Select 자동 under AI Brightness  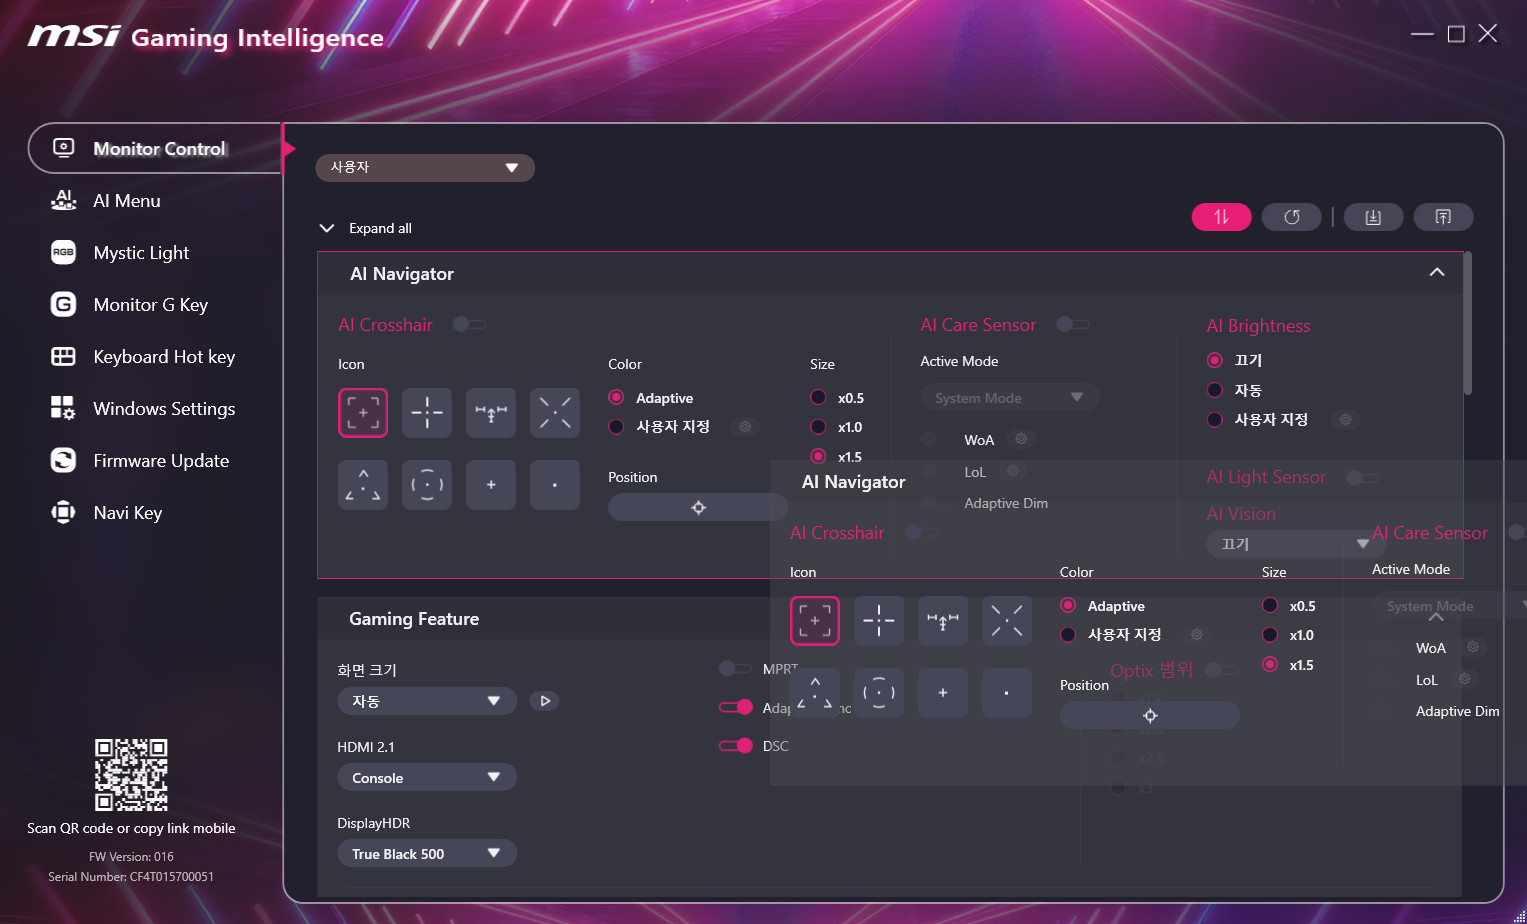[1215, 390]
